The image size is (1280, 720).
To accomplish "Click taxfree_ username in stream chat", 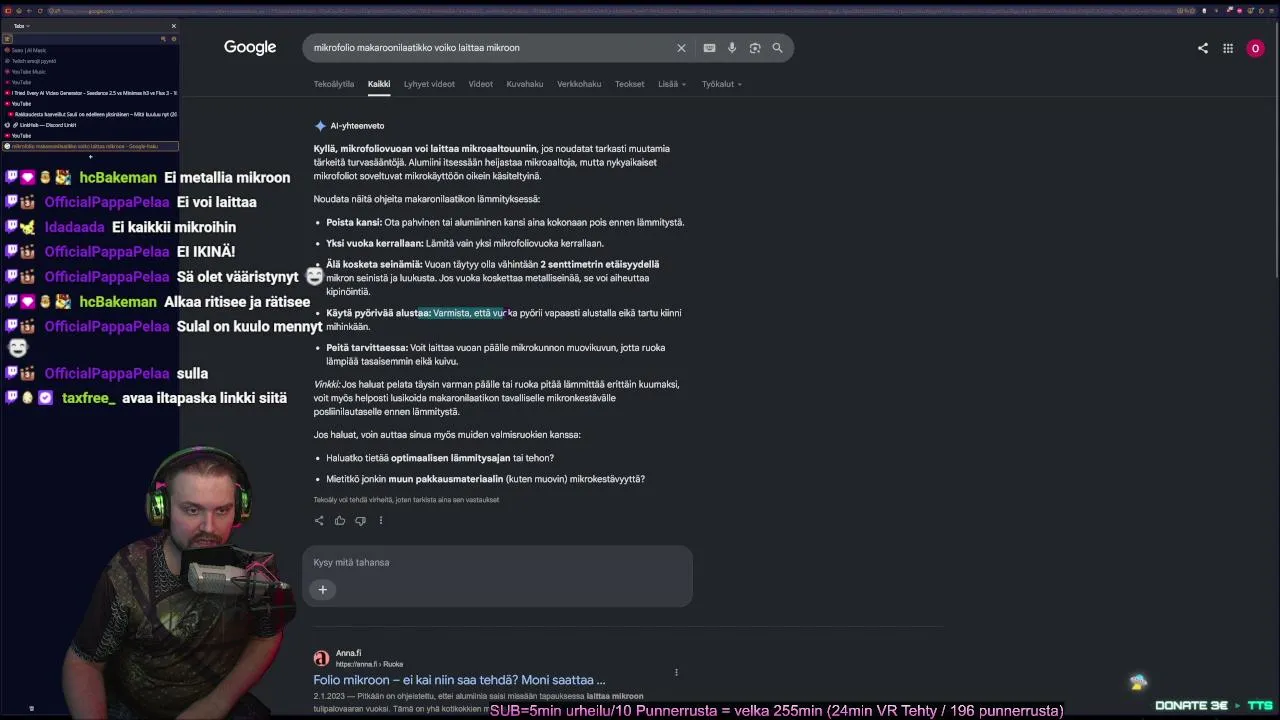I will 89,398.
